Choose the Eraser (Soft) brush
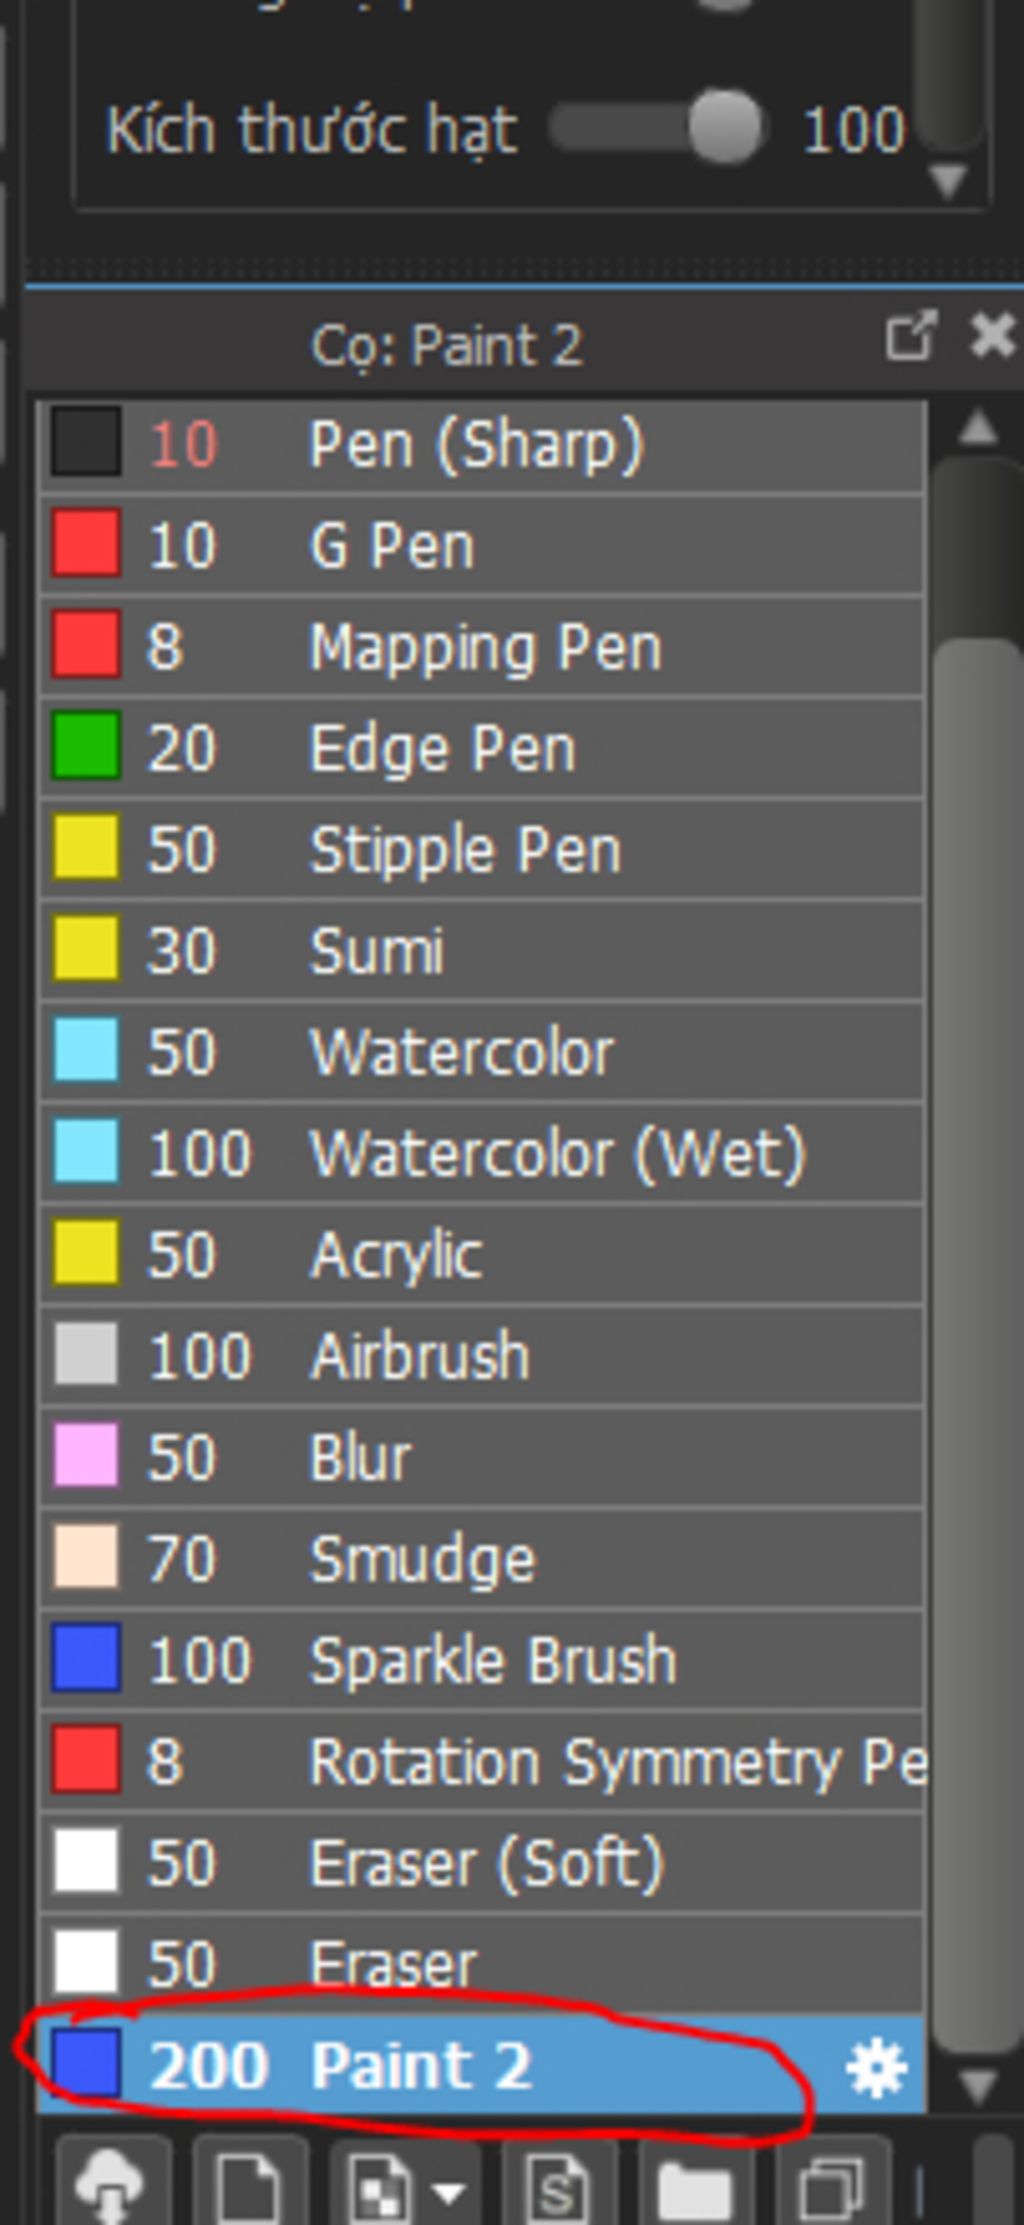This screenshot has width=1024, height=2225. pyautogui.click(x=481, y=1862)
